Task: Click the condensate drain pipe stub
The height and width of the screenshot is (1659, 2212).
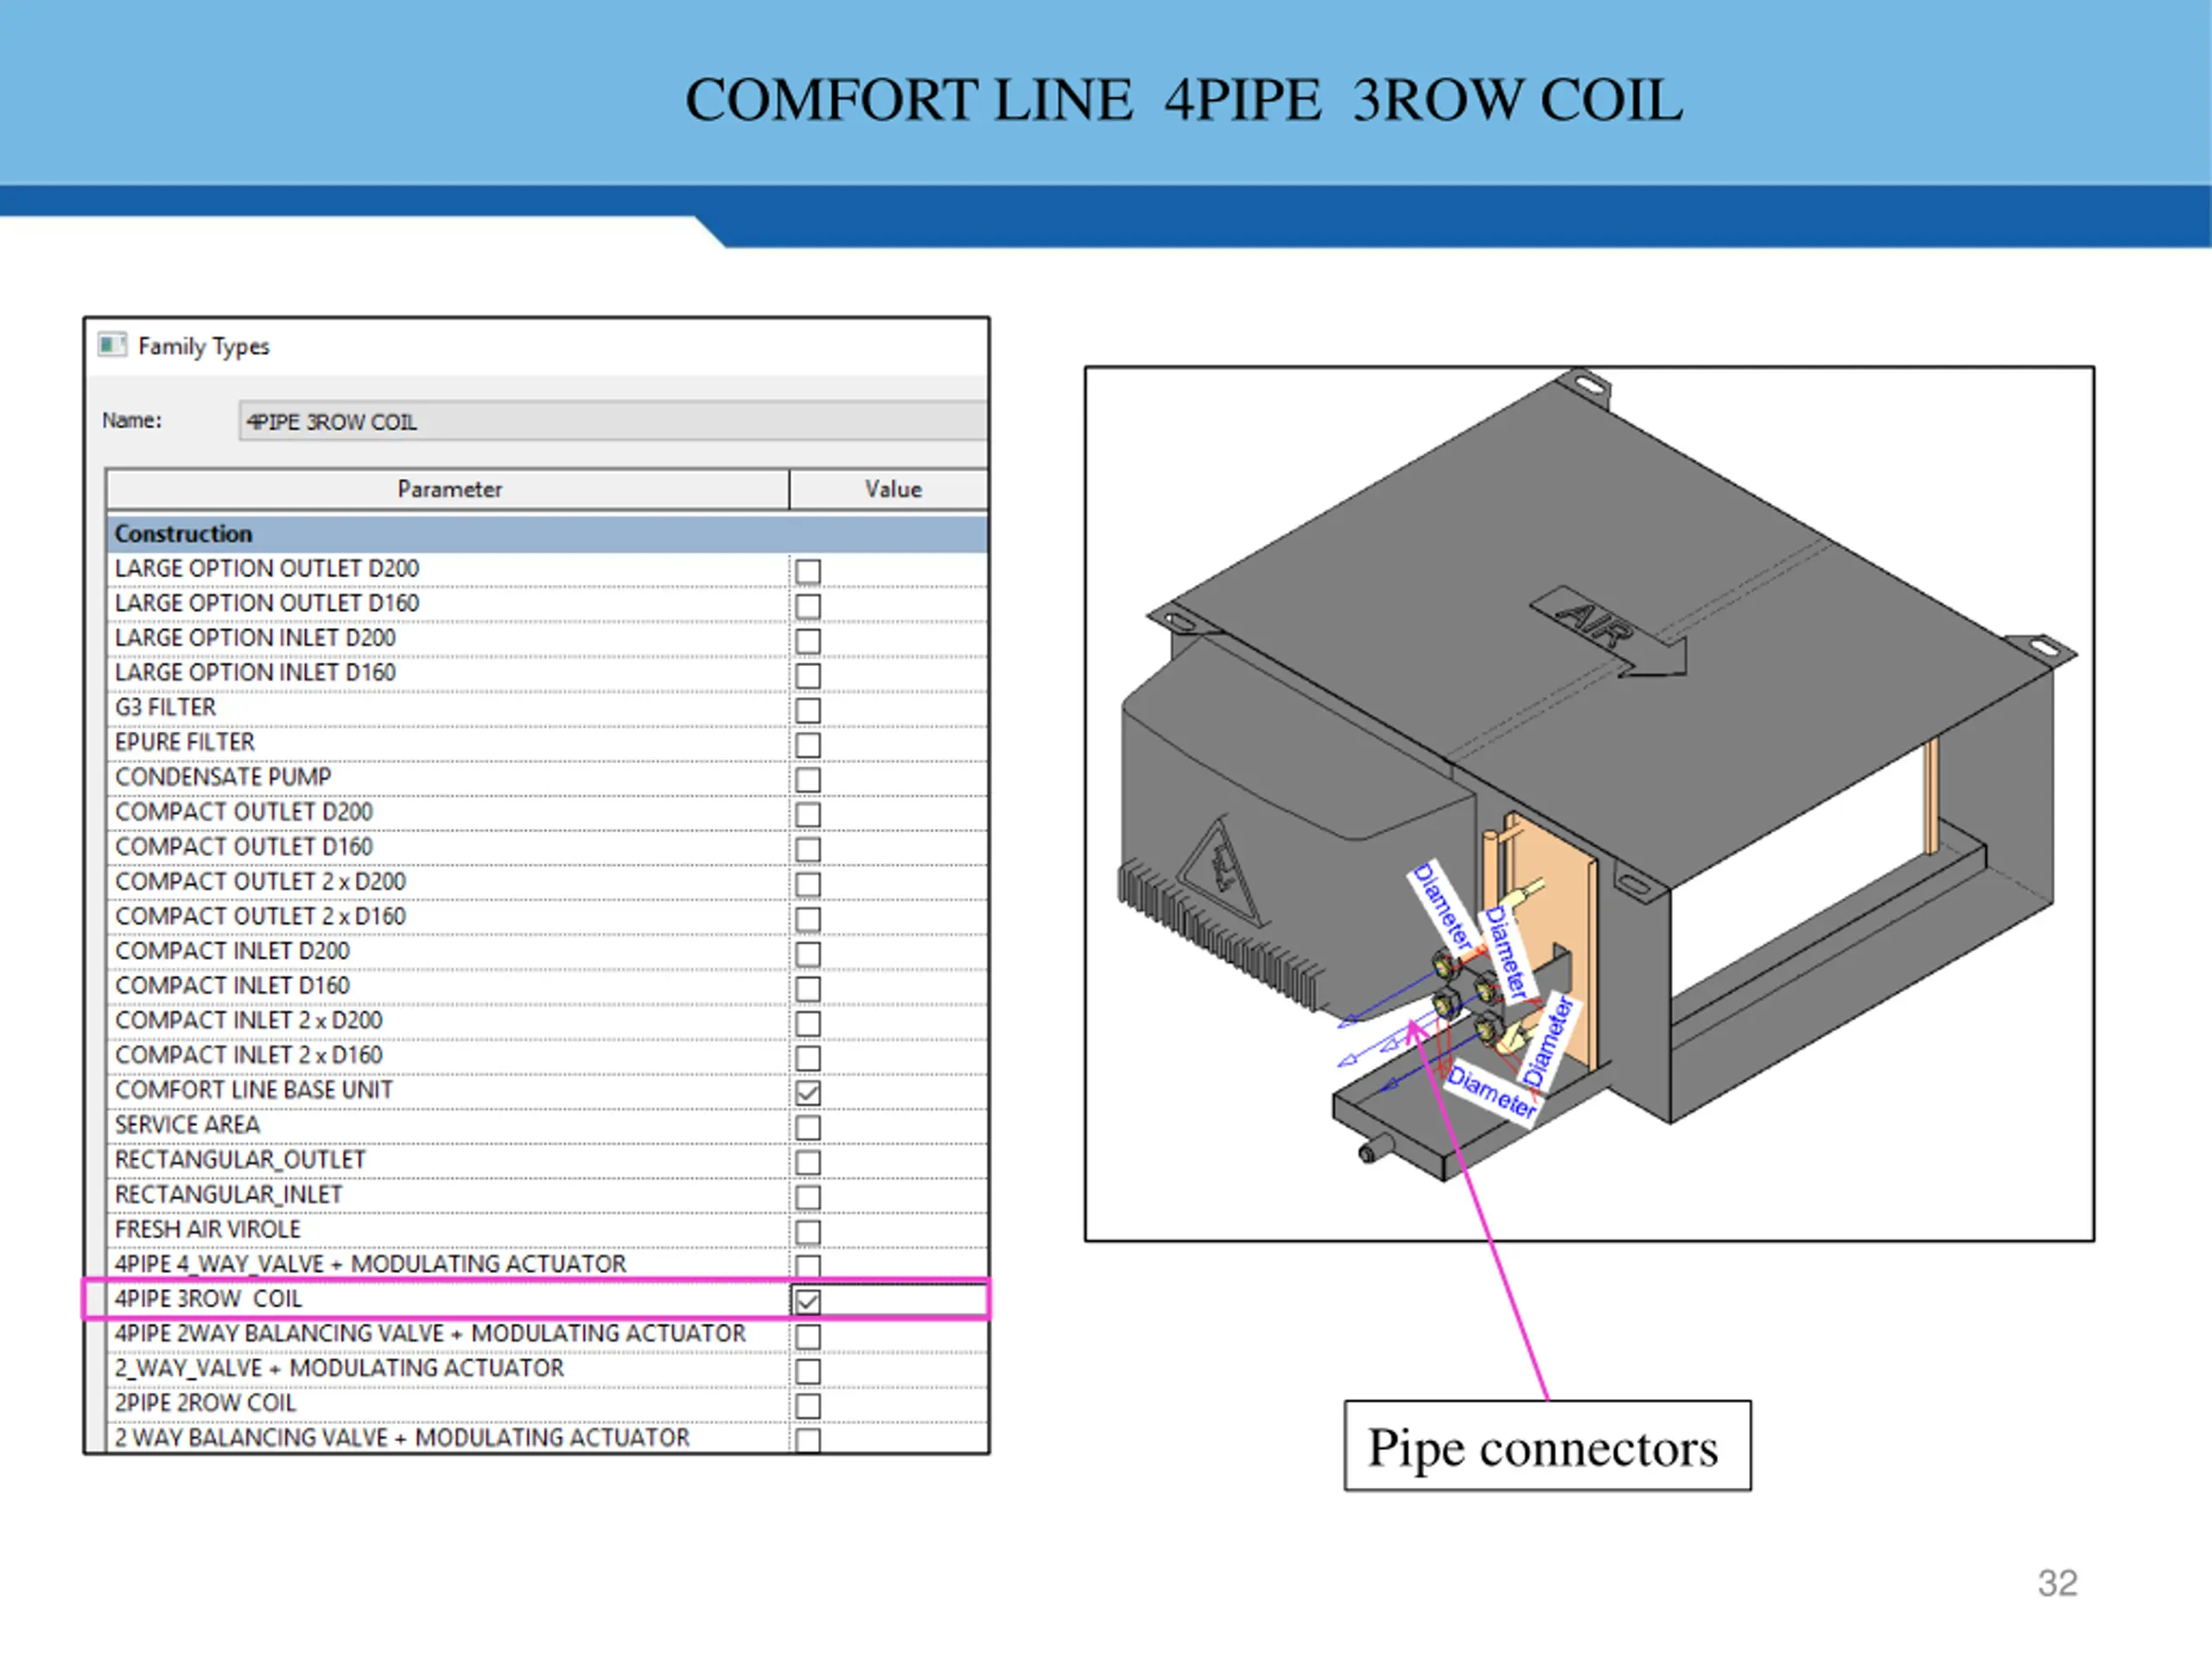Action: coord(1376,1150)
